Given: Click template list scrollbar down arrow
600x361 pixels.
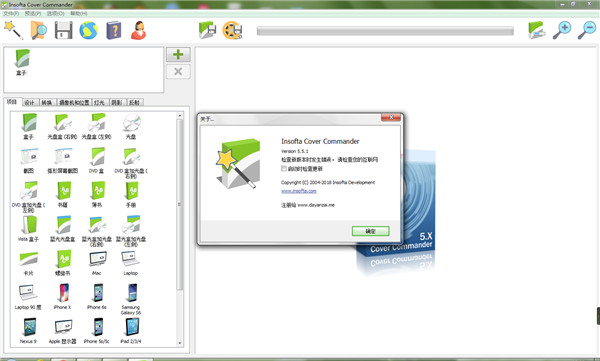Looking at the screenshot, I should (x=179, y=343).
